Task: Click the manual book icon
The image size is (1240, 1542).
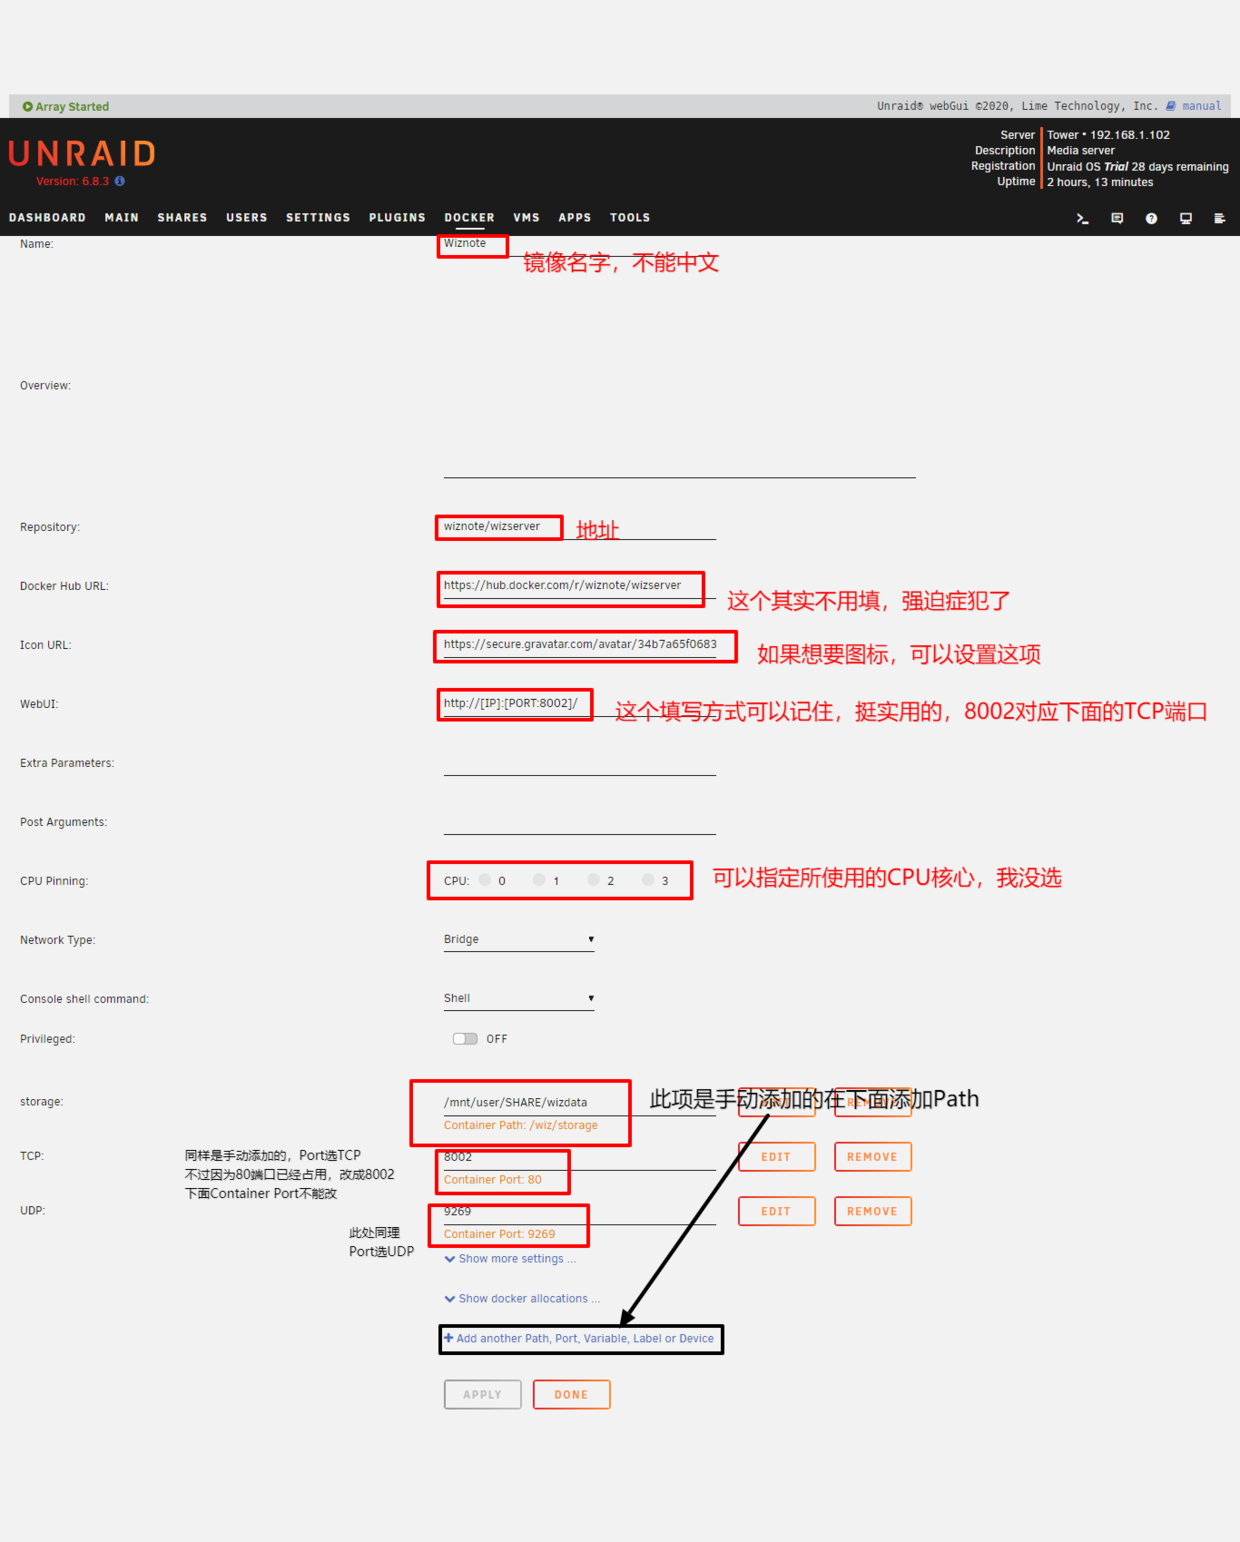Action: [x=1170, y=106]
